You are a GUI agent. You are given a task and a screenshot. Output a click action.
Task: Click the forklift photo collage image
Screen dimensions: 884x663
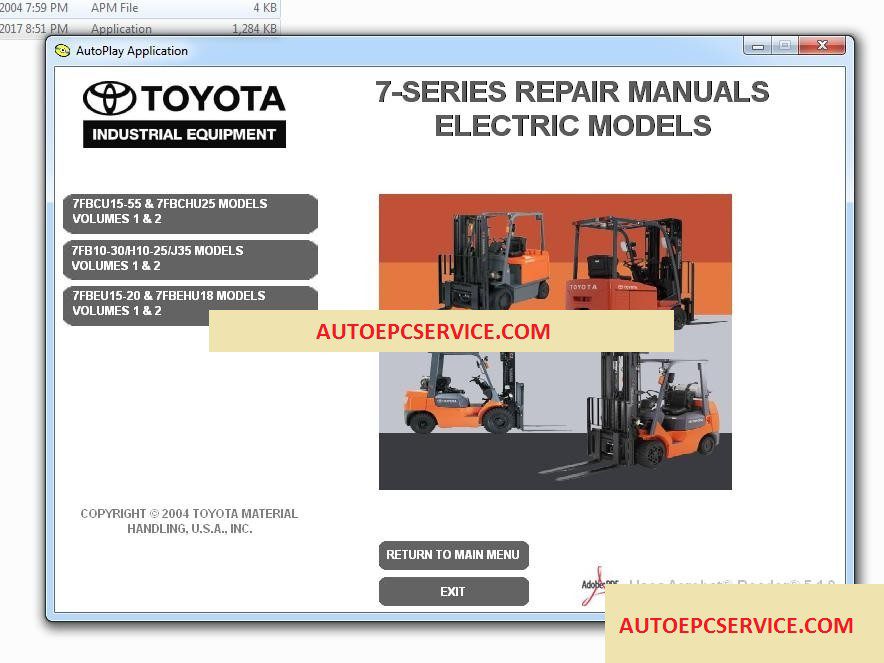click(x=555, y=342)
